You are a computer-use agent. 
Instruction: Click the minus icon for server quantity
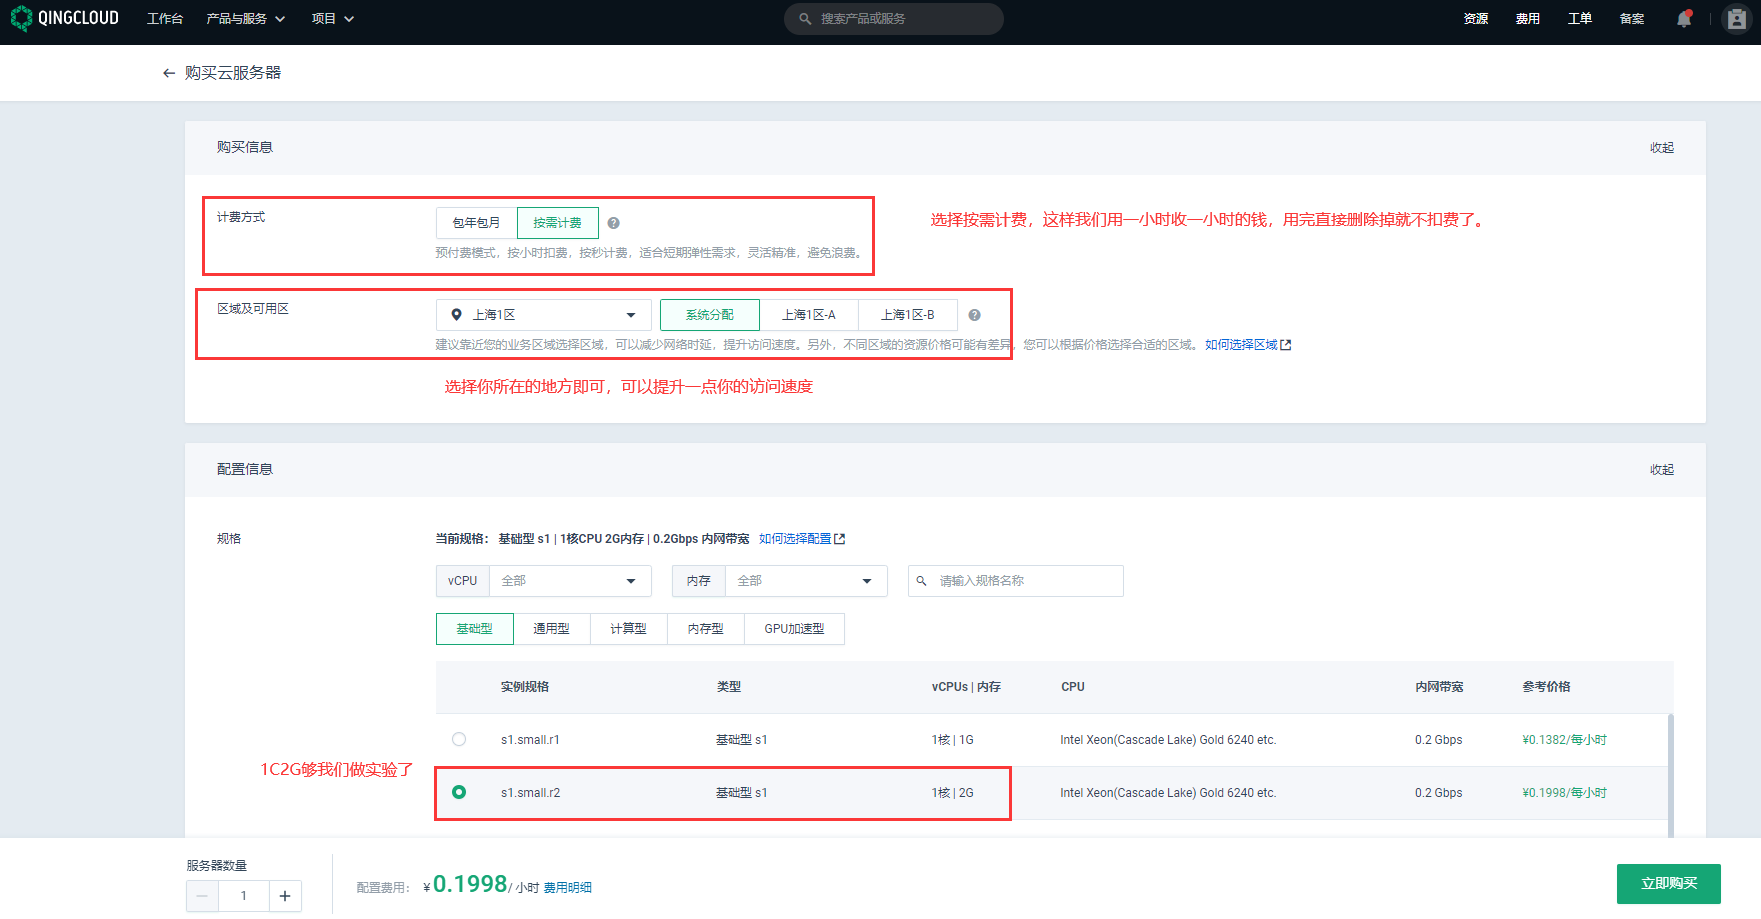(x=203, y=896)
